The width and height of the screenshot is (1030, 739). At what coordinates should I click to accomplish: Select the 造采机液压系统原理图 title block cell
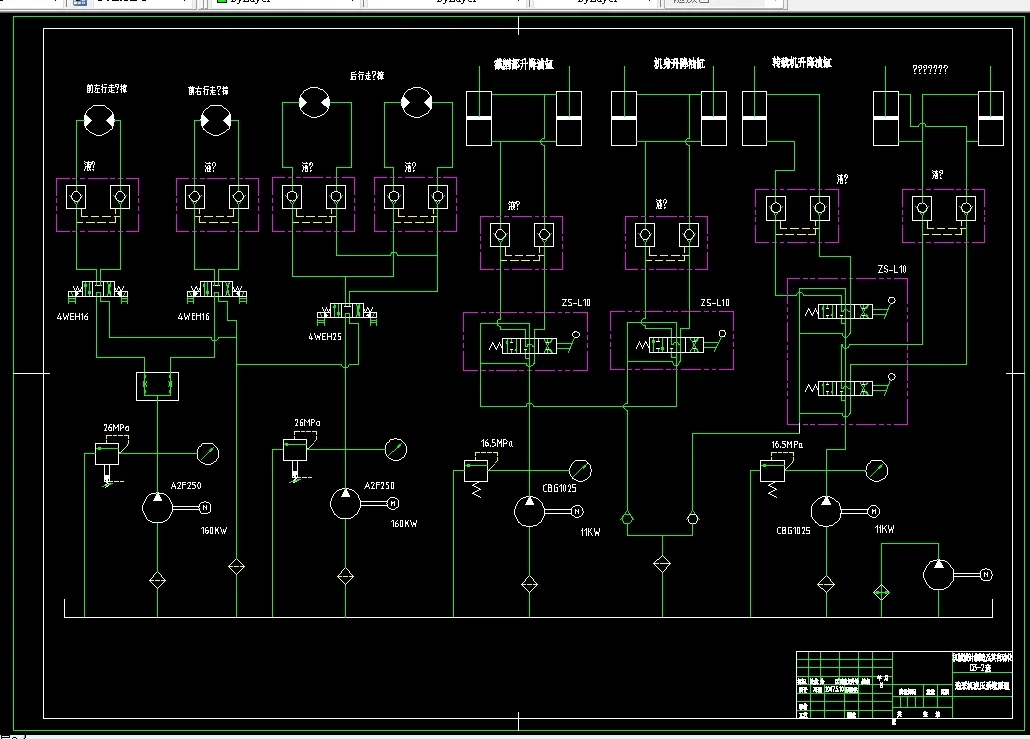tap(982, 686)
